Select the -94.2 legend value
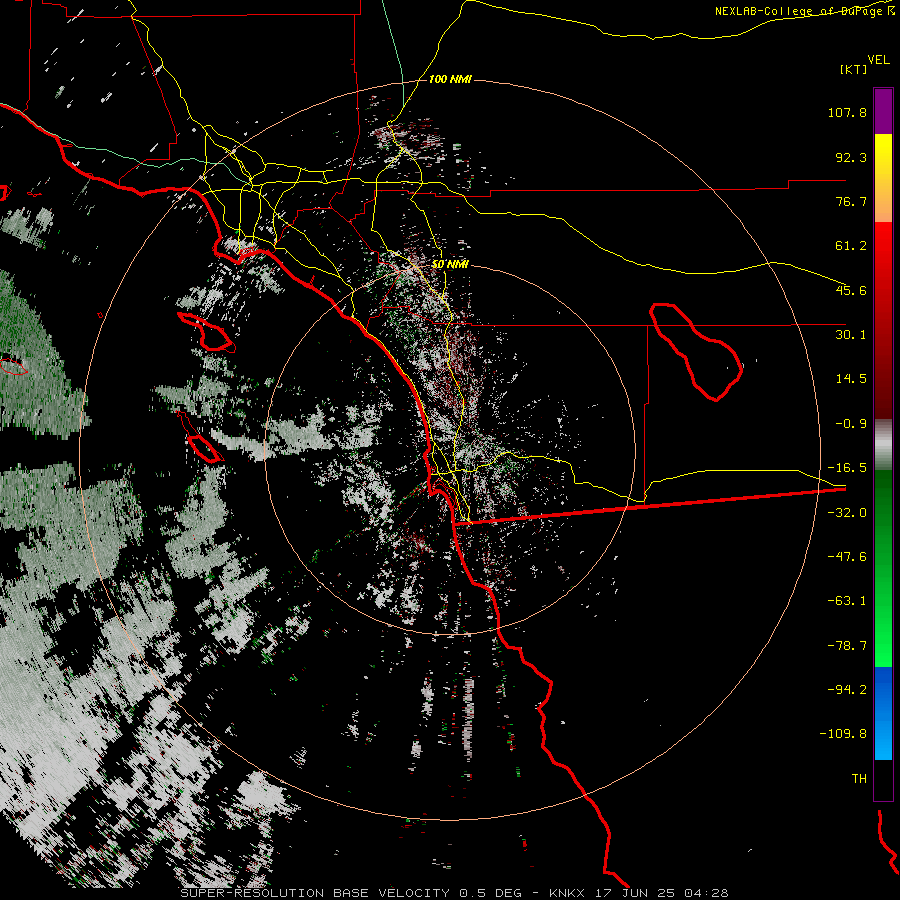900x900 pixels. click(847, 690)
